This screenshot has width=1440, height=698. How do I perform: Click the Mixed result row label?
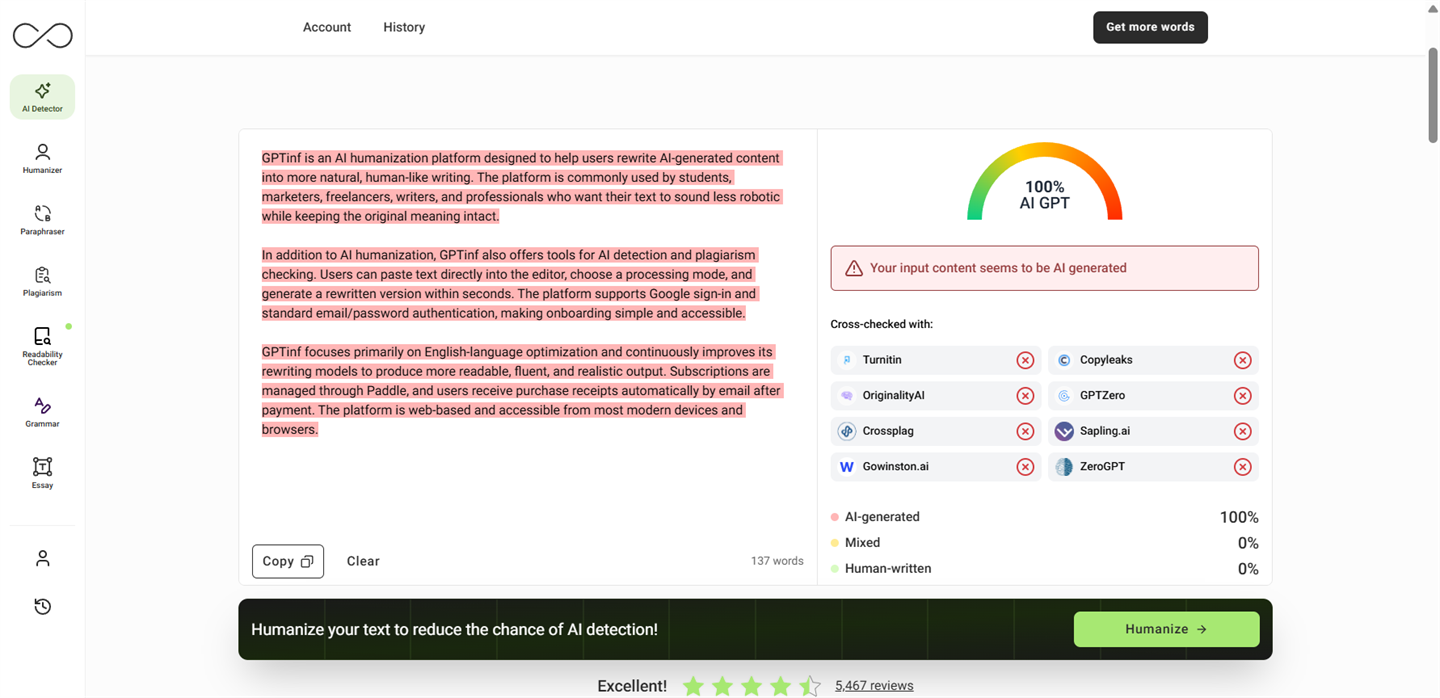point(862,543)
